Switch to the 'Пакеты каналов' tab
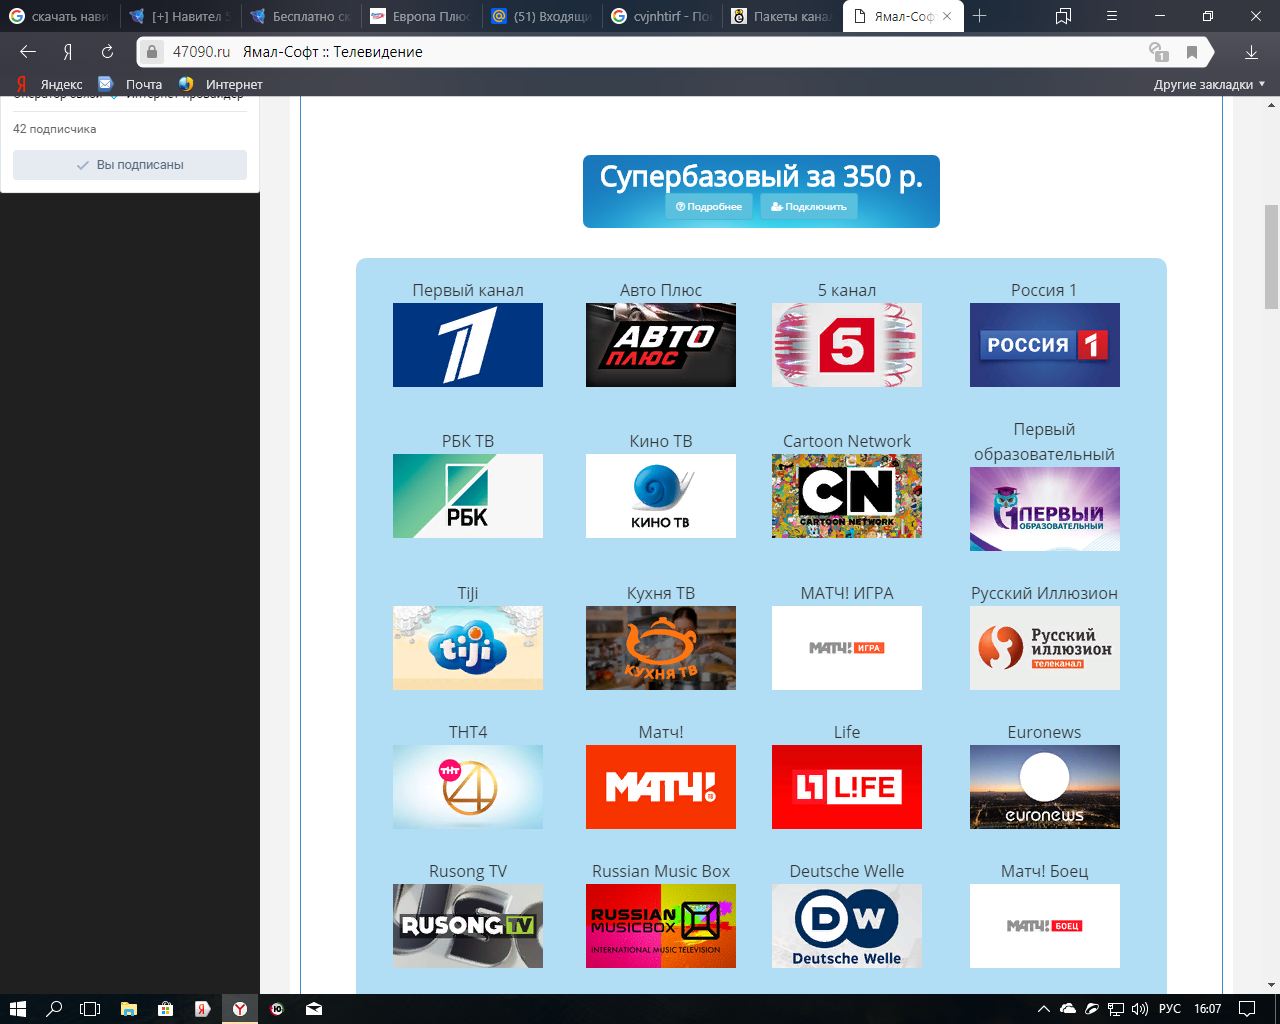Image resolution: width=1280 pixels, height=1024 pixels. coord(781,16)
